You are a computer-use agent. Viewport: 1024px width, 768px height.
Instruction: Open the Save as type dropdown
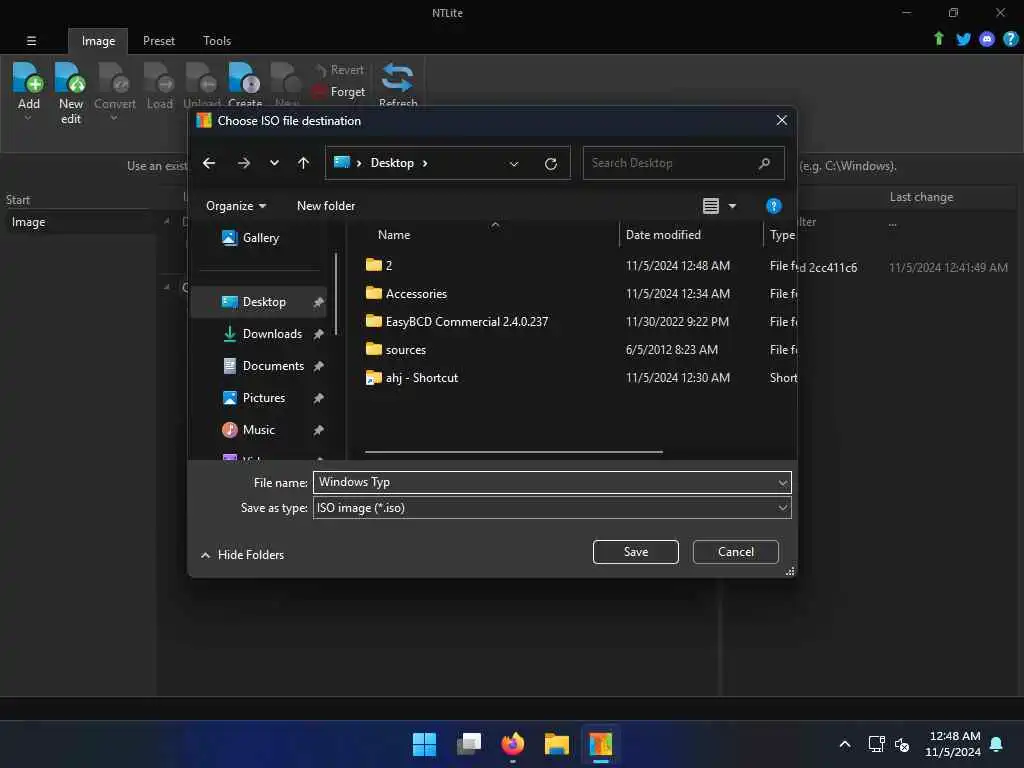(552, 508)
